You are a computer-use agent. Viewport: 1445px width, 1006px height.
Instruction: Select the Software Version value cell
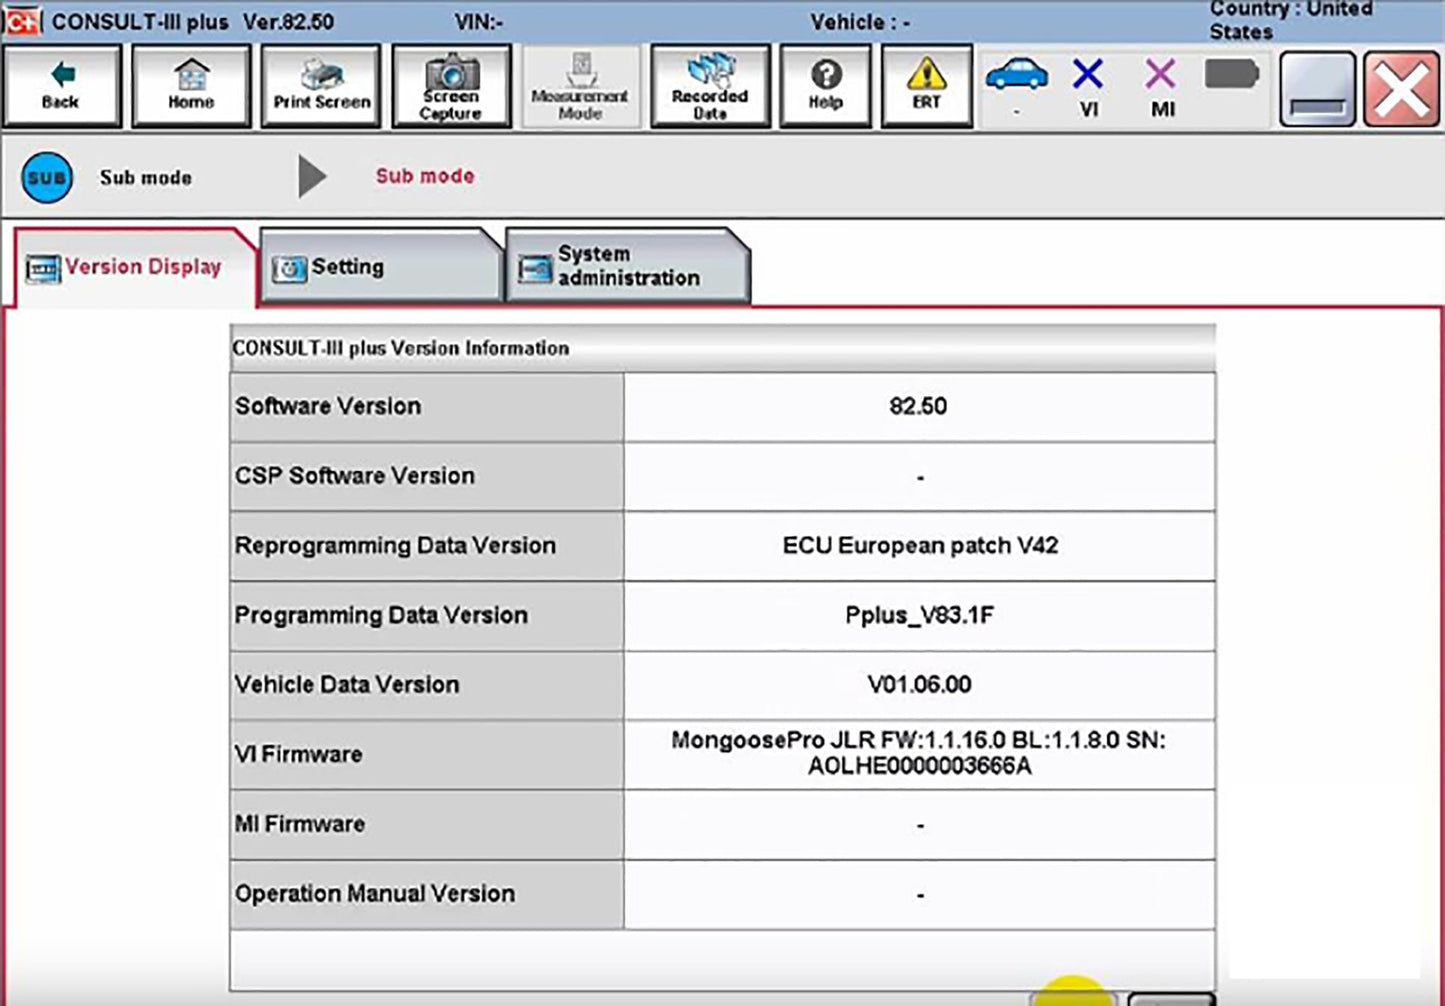pyautogui.click(x=918, y=407)
